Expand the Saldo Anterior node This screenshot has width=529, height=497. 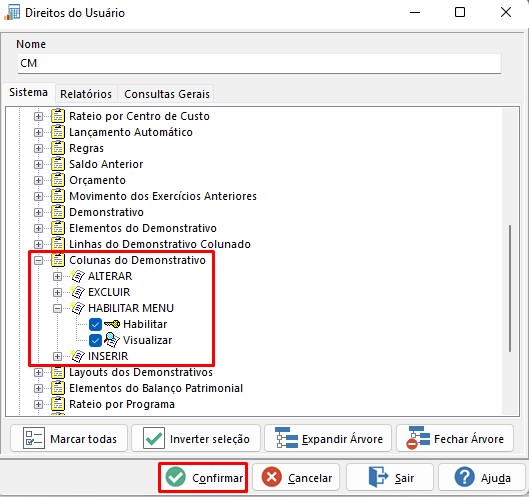point(38,164)
